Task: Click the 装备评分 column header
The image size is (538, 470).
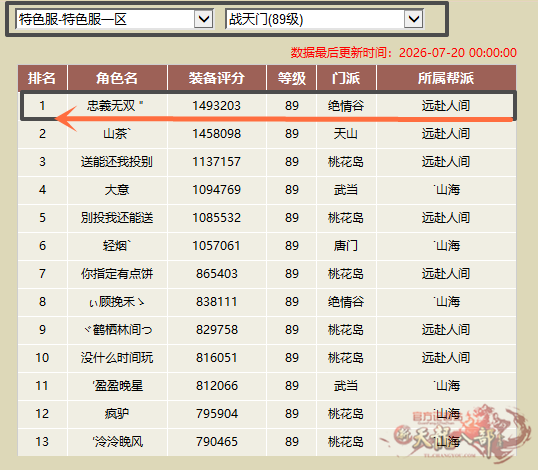Action: click(217, 78)
